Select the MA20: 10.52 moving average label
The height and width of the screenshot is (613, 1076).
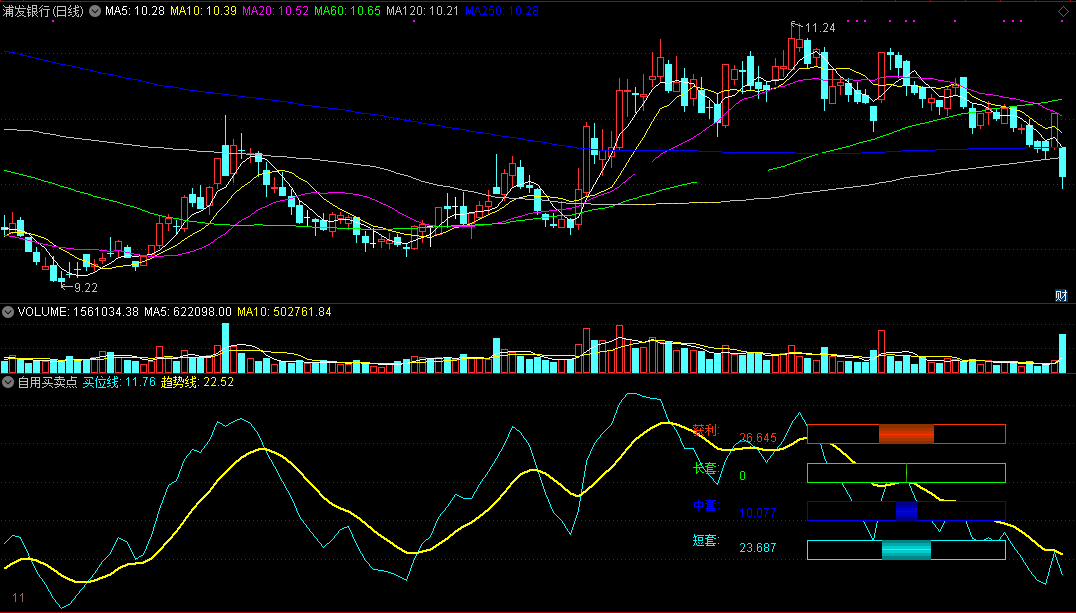tap(276, 11)
